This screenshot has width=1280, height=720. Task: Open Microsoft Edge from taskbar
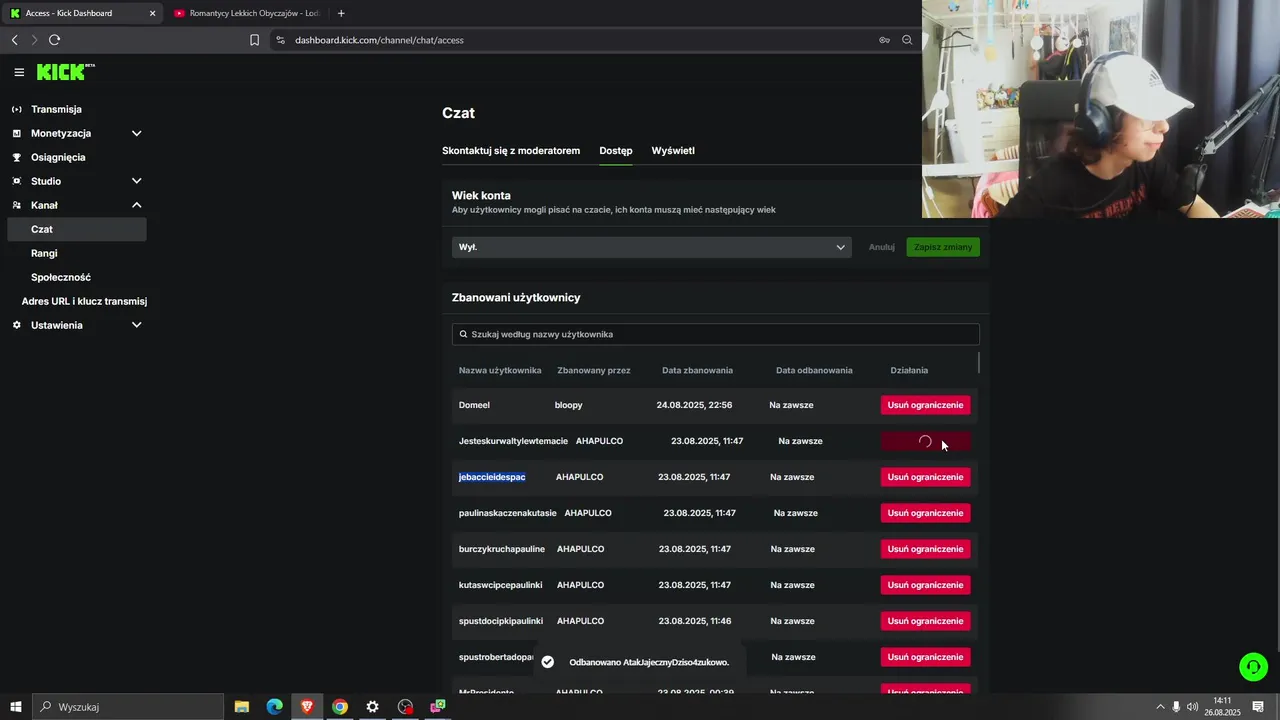click(274, 707)
